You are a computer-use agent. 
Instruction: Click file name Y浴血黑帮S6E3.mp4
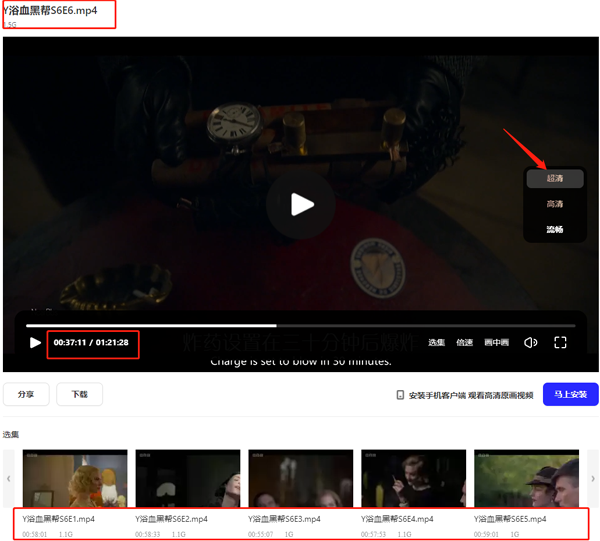tap(284, 519)
